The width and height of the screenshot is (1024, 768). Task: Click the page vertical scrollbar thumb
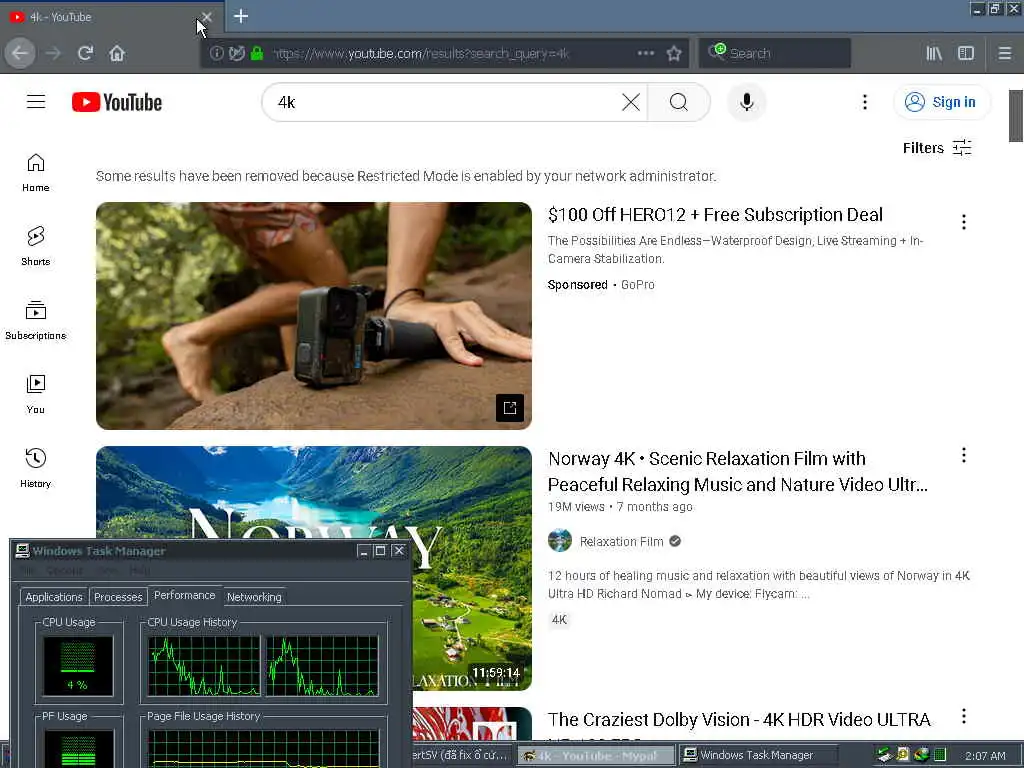pos(1016,116)
